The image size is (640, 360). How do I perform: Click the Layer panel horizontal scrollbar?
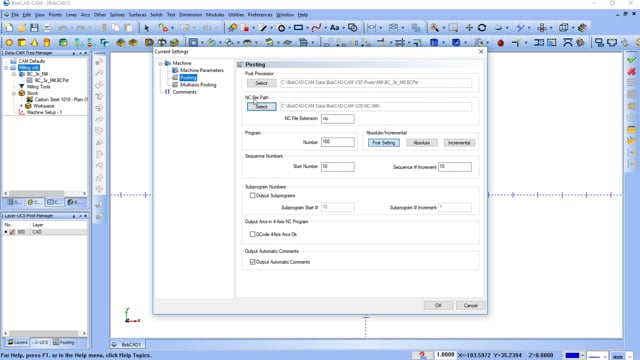coord(45,333)
